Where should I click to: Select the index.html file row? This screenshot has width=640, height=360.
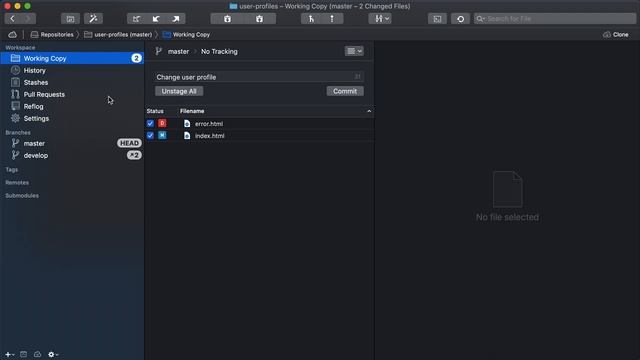coord(260,136)
